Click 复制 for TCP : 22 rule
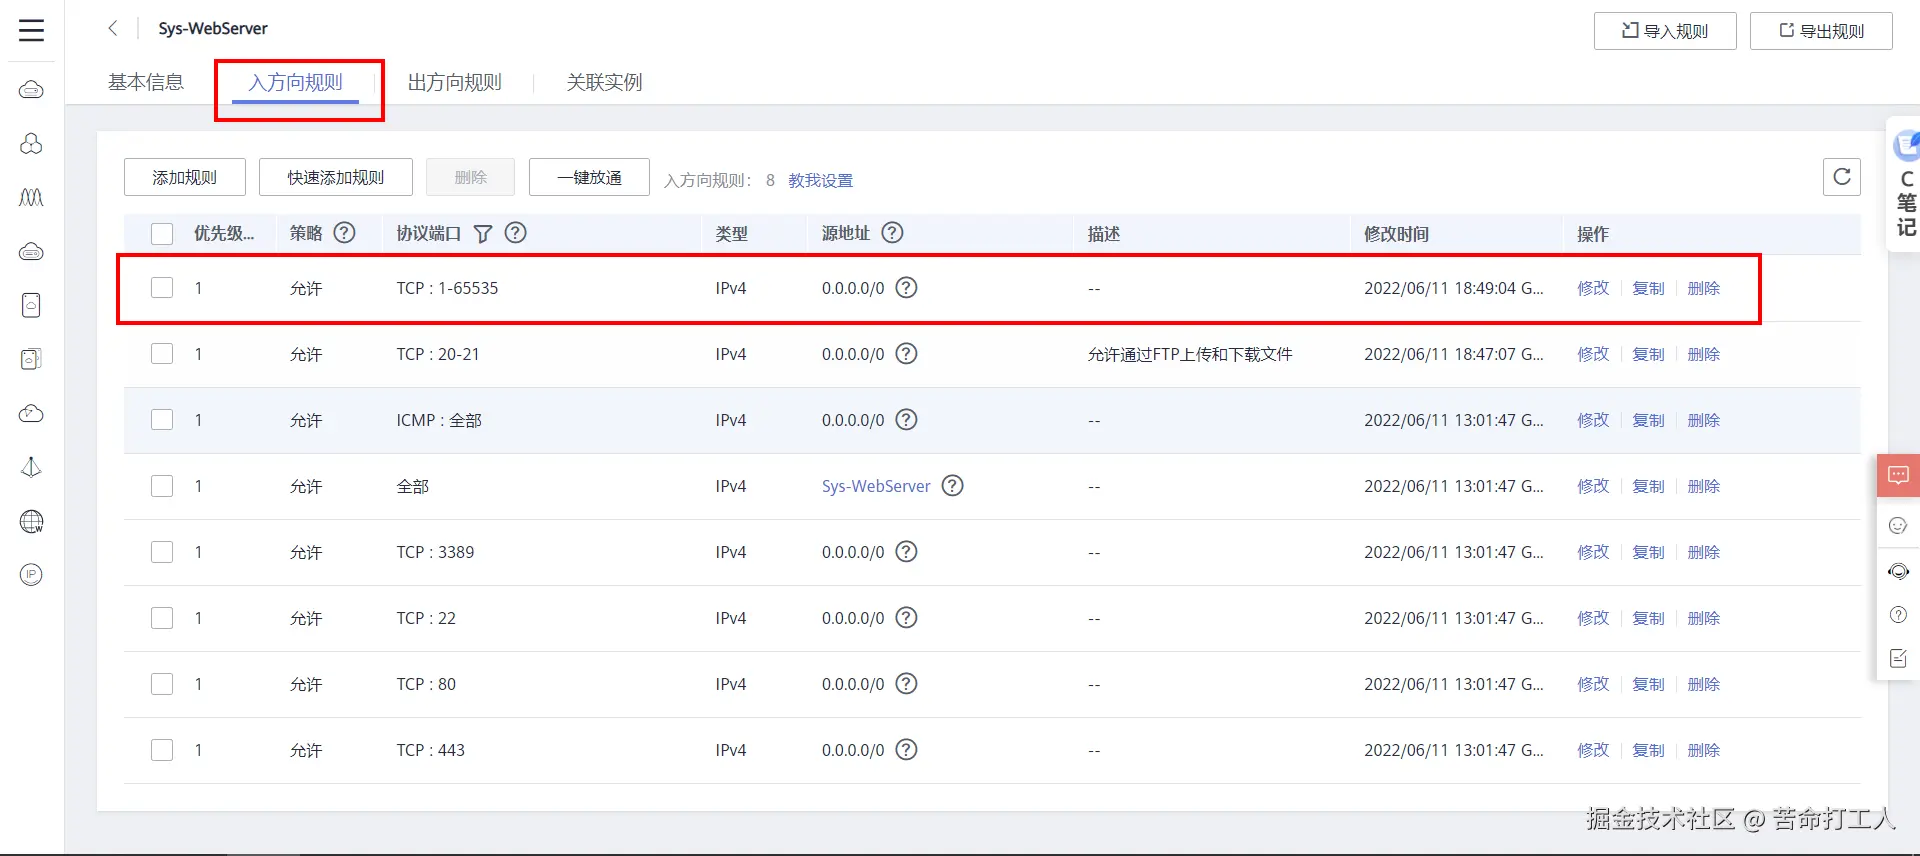 point(1648,618)
